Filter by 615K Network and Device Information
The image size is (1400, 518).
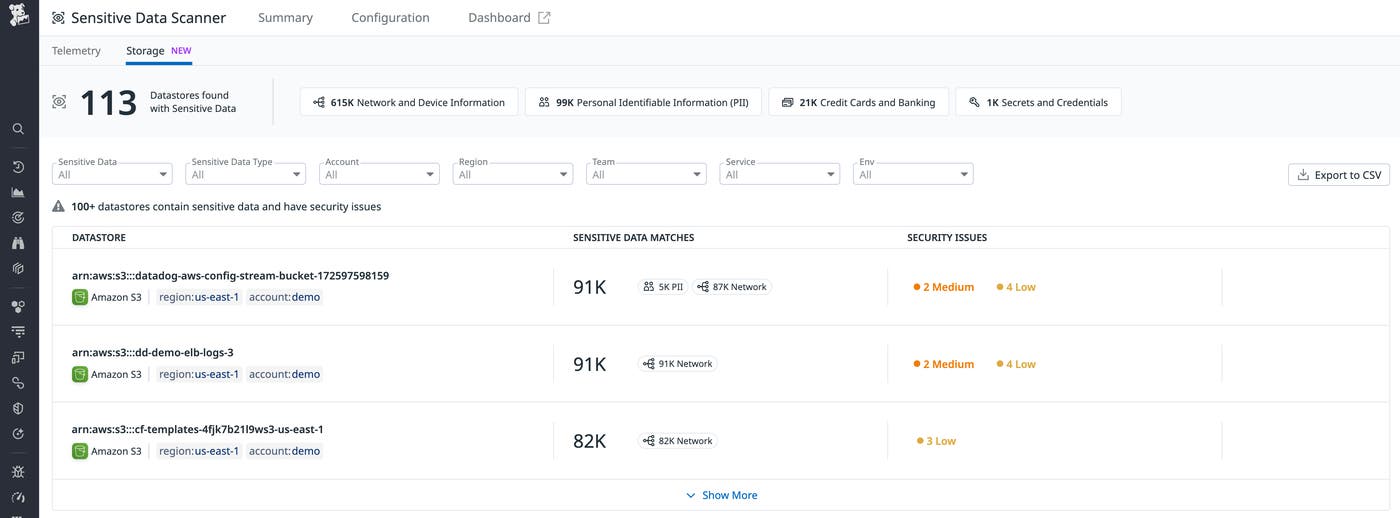pyautogui.click(x=409, y=102)
